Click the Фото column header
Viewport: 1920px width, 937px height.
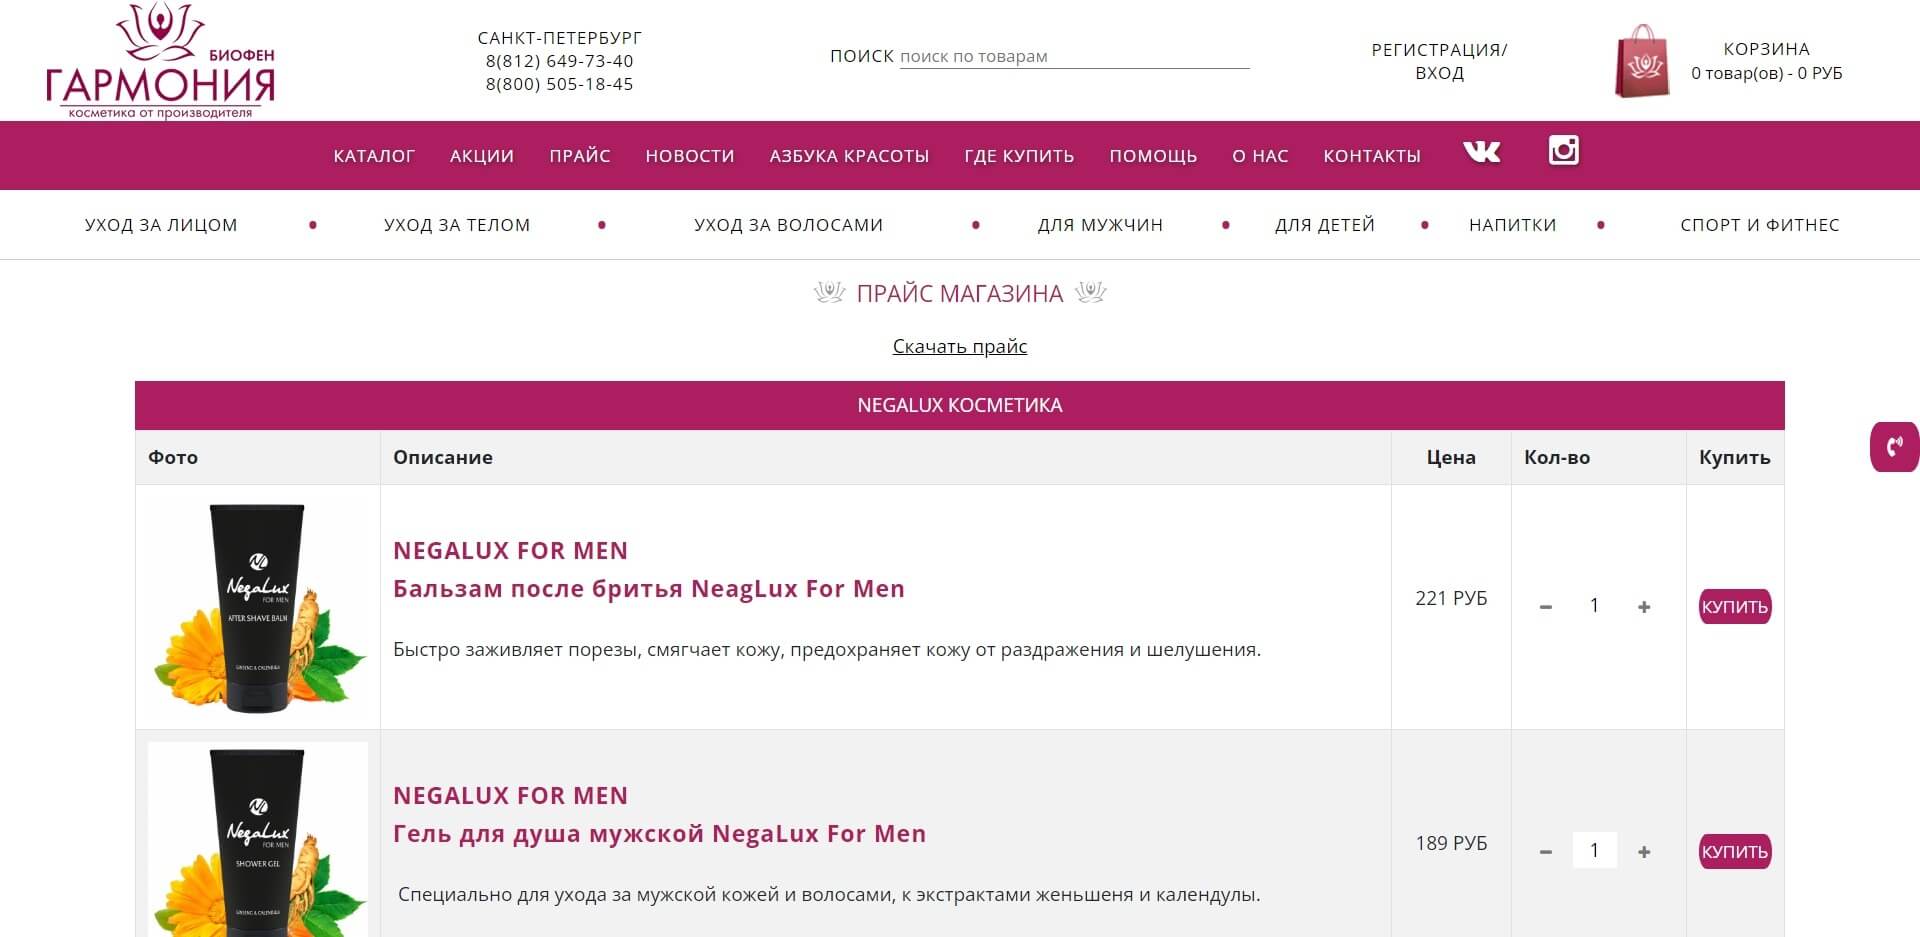(173, 457)
